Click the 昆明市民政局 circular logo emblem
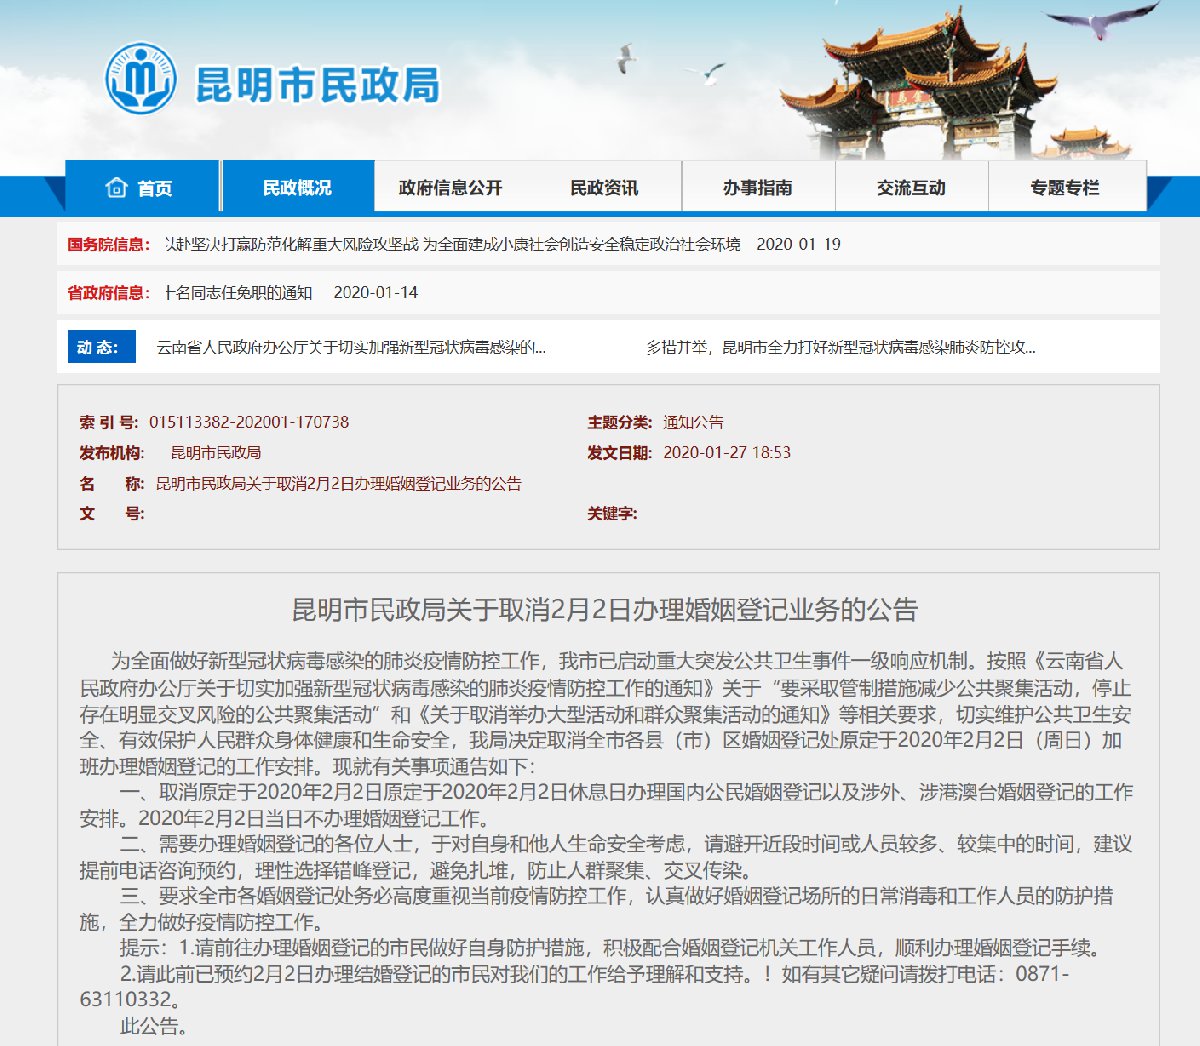Screen dimensions: 1200x1046 (141, 78)
